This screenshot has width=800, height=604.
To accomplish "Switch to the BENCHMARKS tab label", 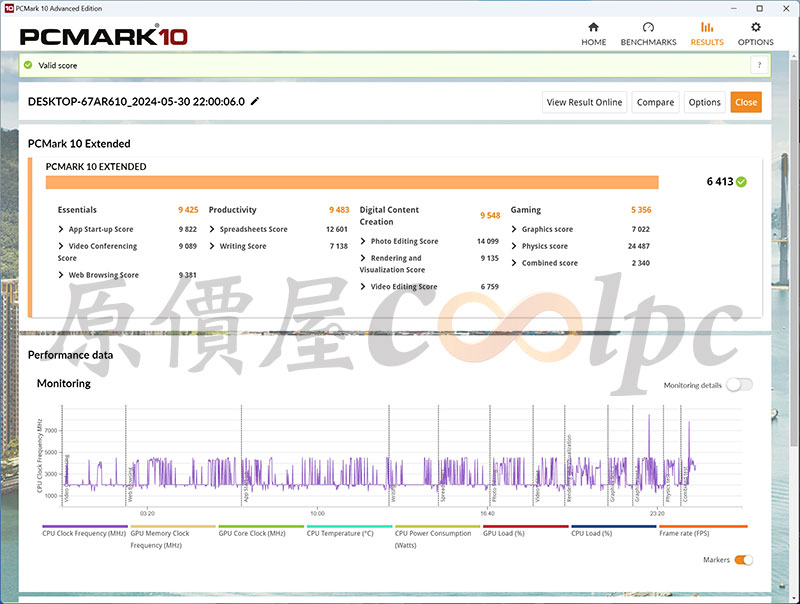I will (648, 42).
